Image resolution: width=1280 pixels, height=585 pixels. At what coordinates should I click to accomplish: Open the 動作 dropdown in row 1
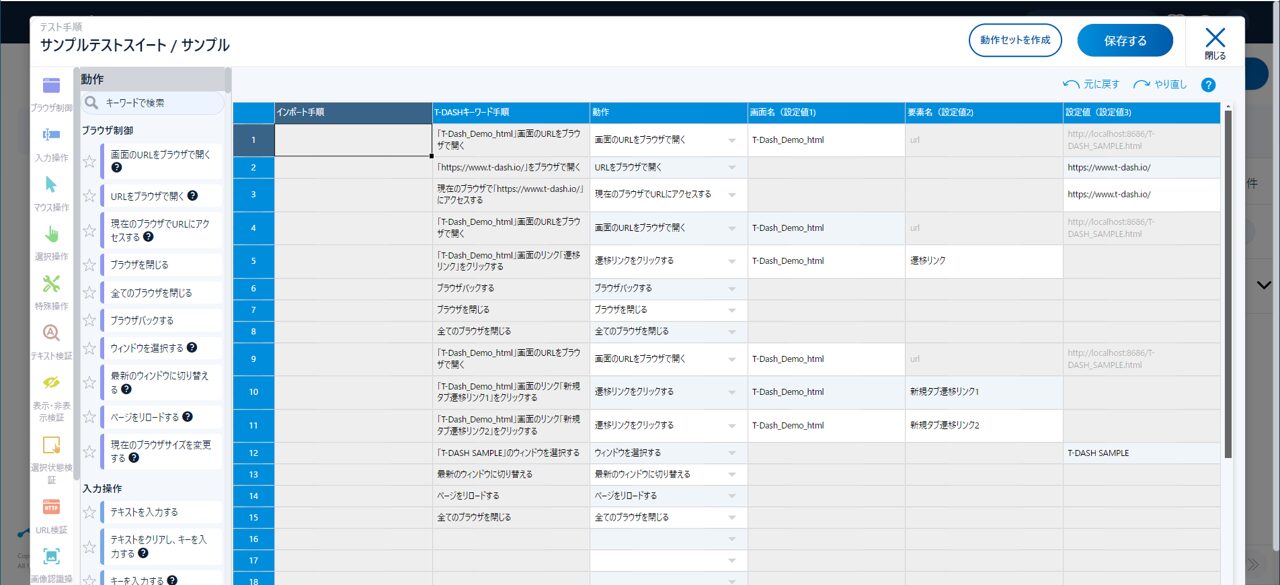[x=732, y=140]
